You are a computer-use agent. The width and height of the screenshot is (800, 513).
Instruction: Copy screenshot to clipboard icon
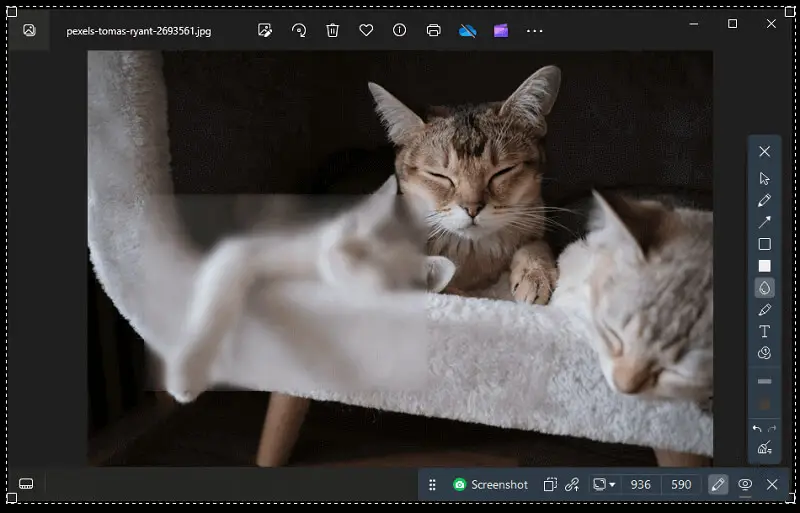[x=550, y=484]
